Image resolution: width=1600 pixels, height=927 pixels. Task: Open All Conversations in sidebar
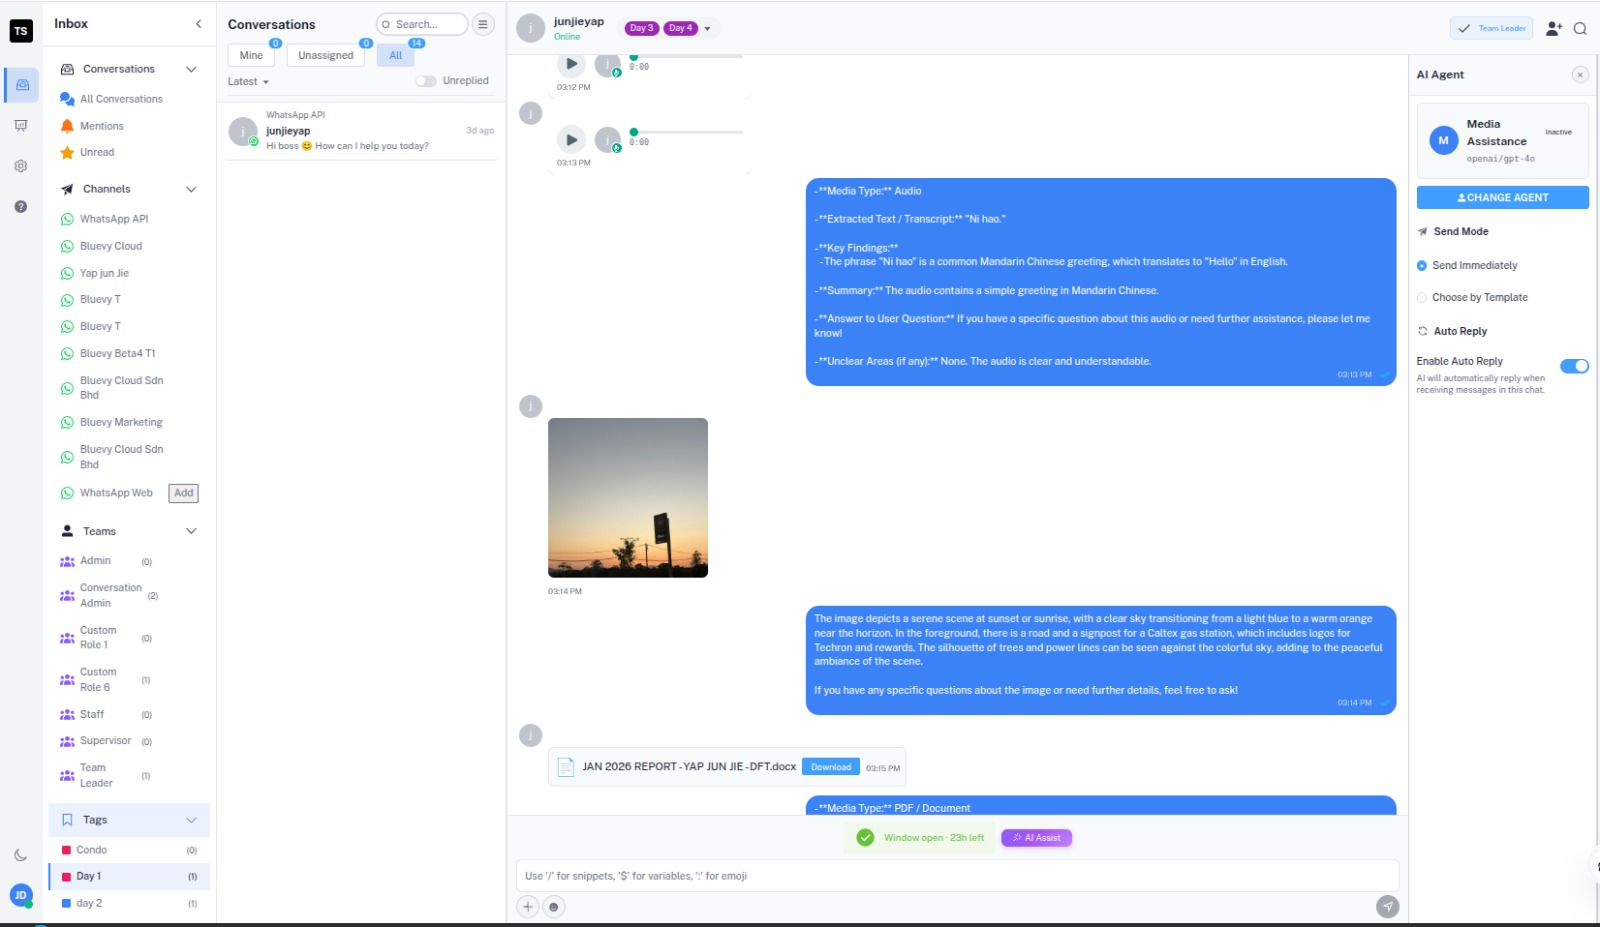coord(121,99)
